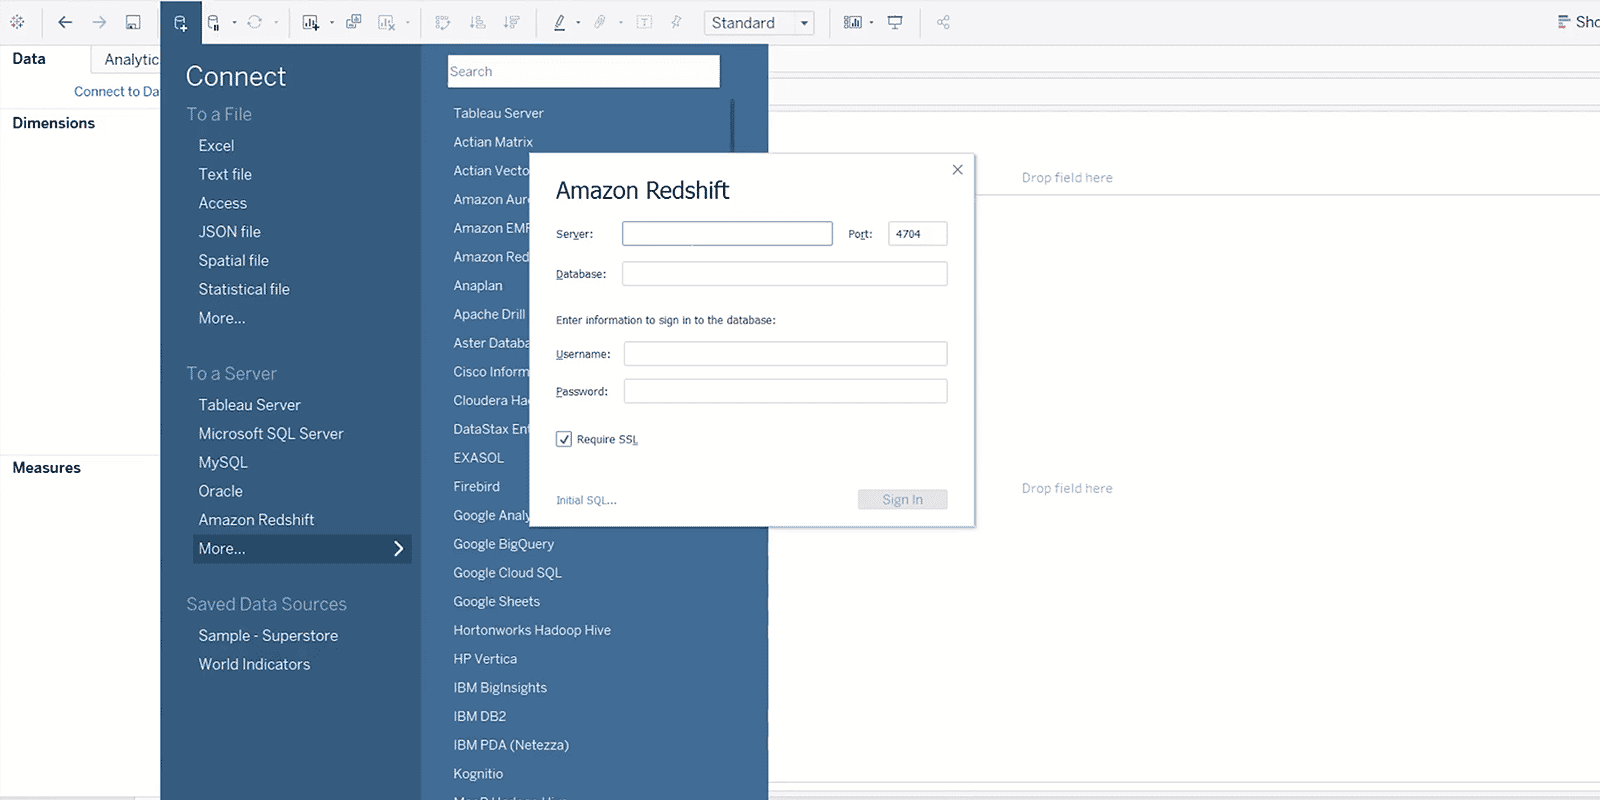The image size is (1600, 800).
Task: Open the pause auto updates dropdown arrow
Action: [x=234, y=23]
